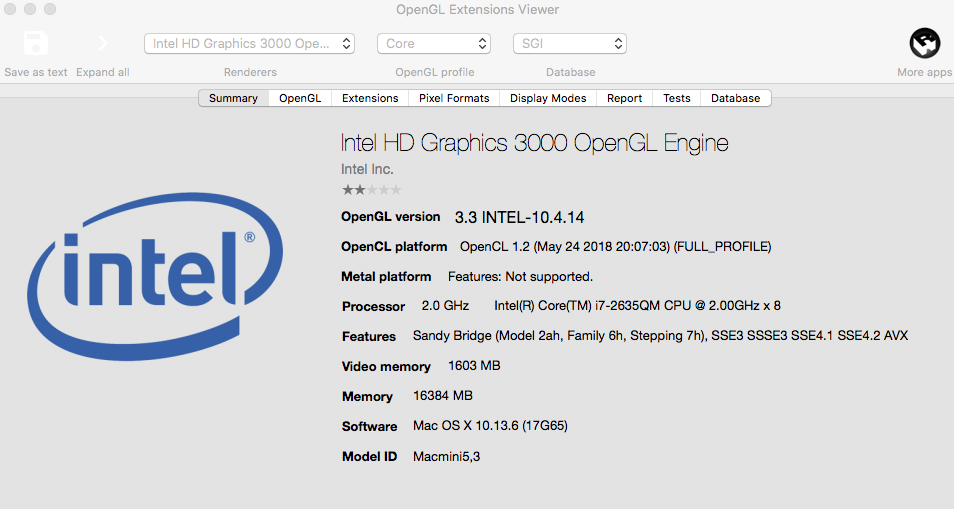Click the processor speed value 2.0 GHz
The width and height of the screenshot is (954, 509).
[445, 306]
